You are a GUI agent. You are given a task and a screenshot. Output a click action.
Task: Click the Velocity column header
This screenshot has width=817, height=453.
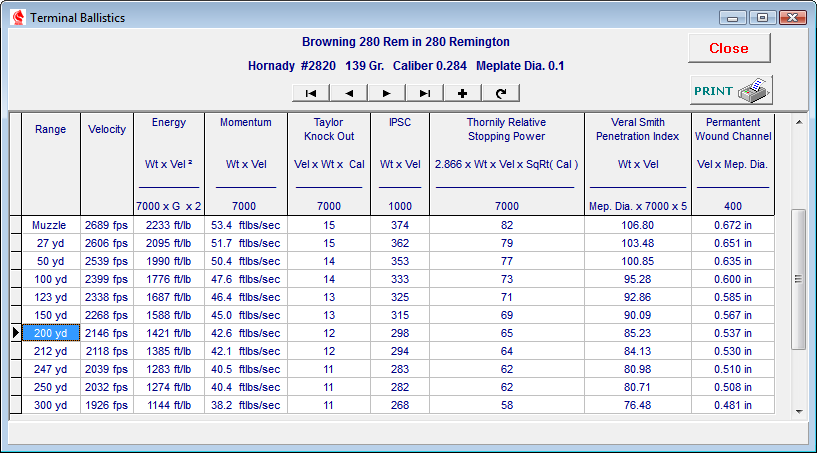107,129
